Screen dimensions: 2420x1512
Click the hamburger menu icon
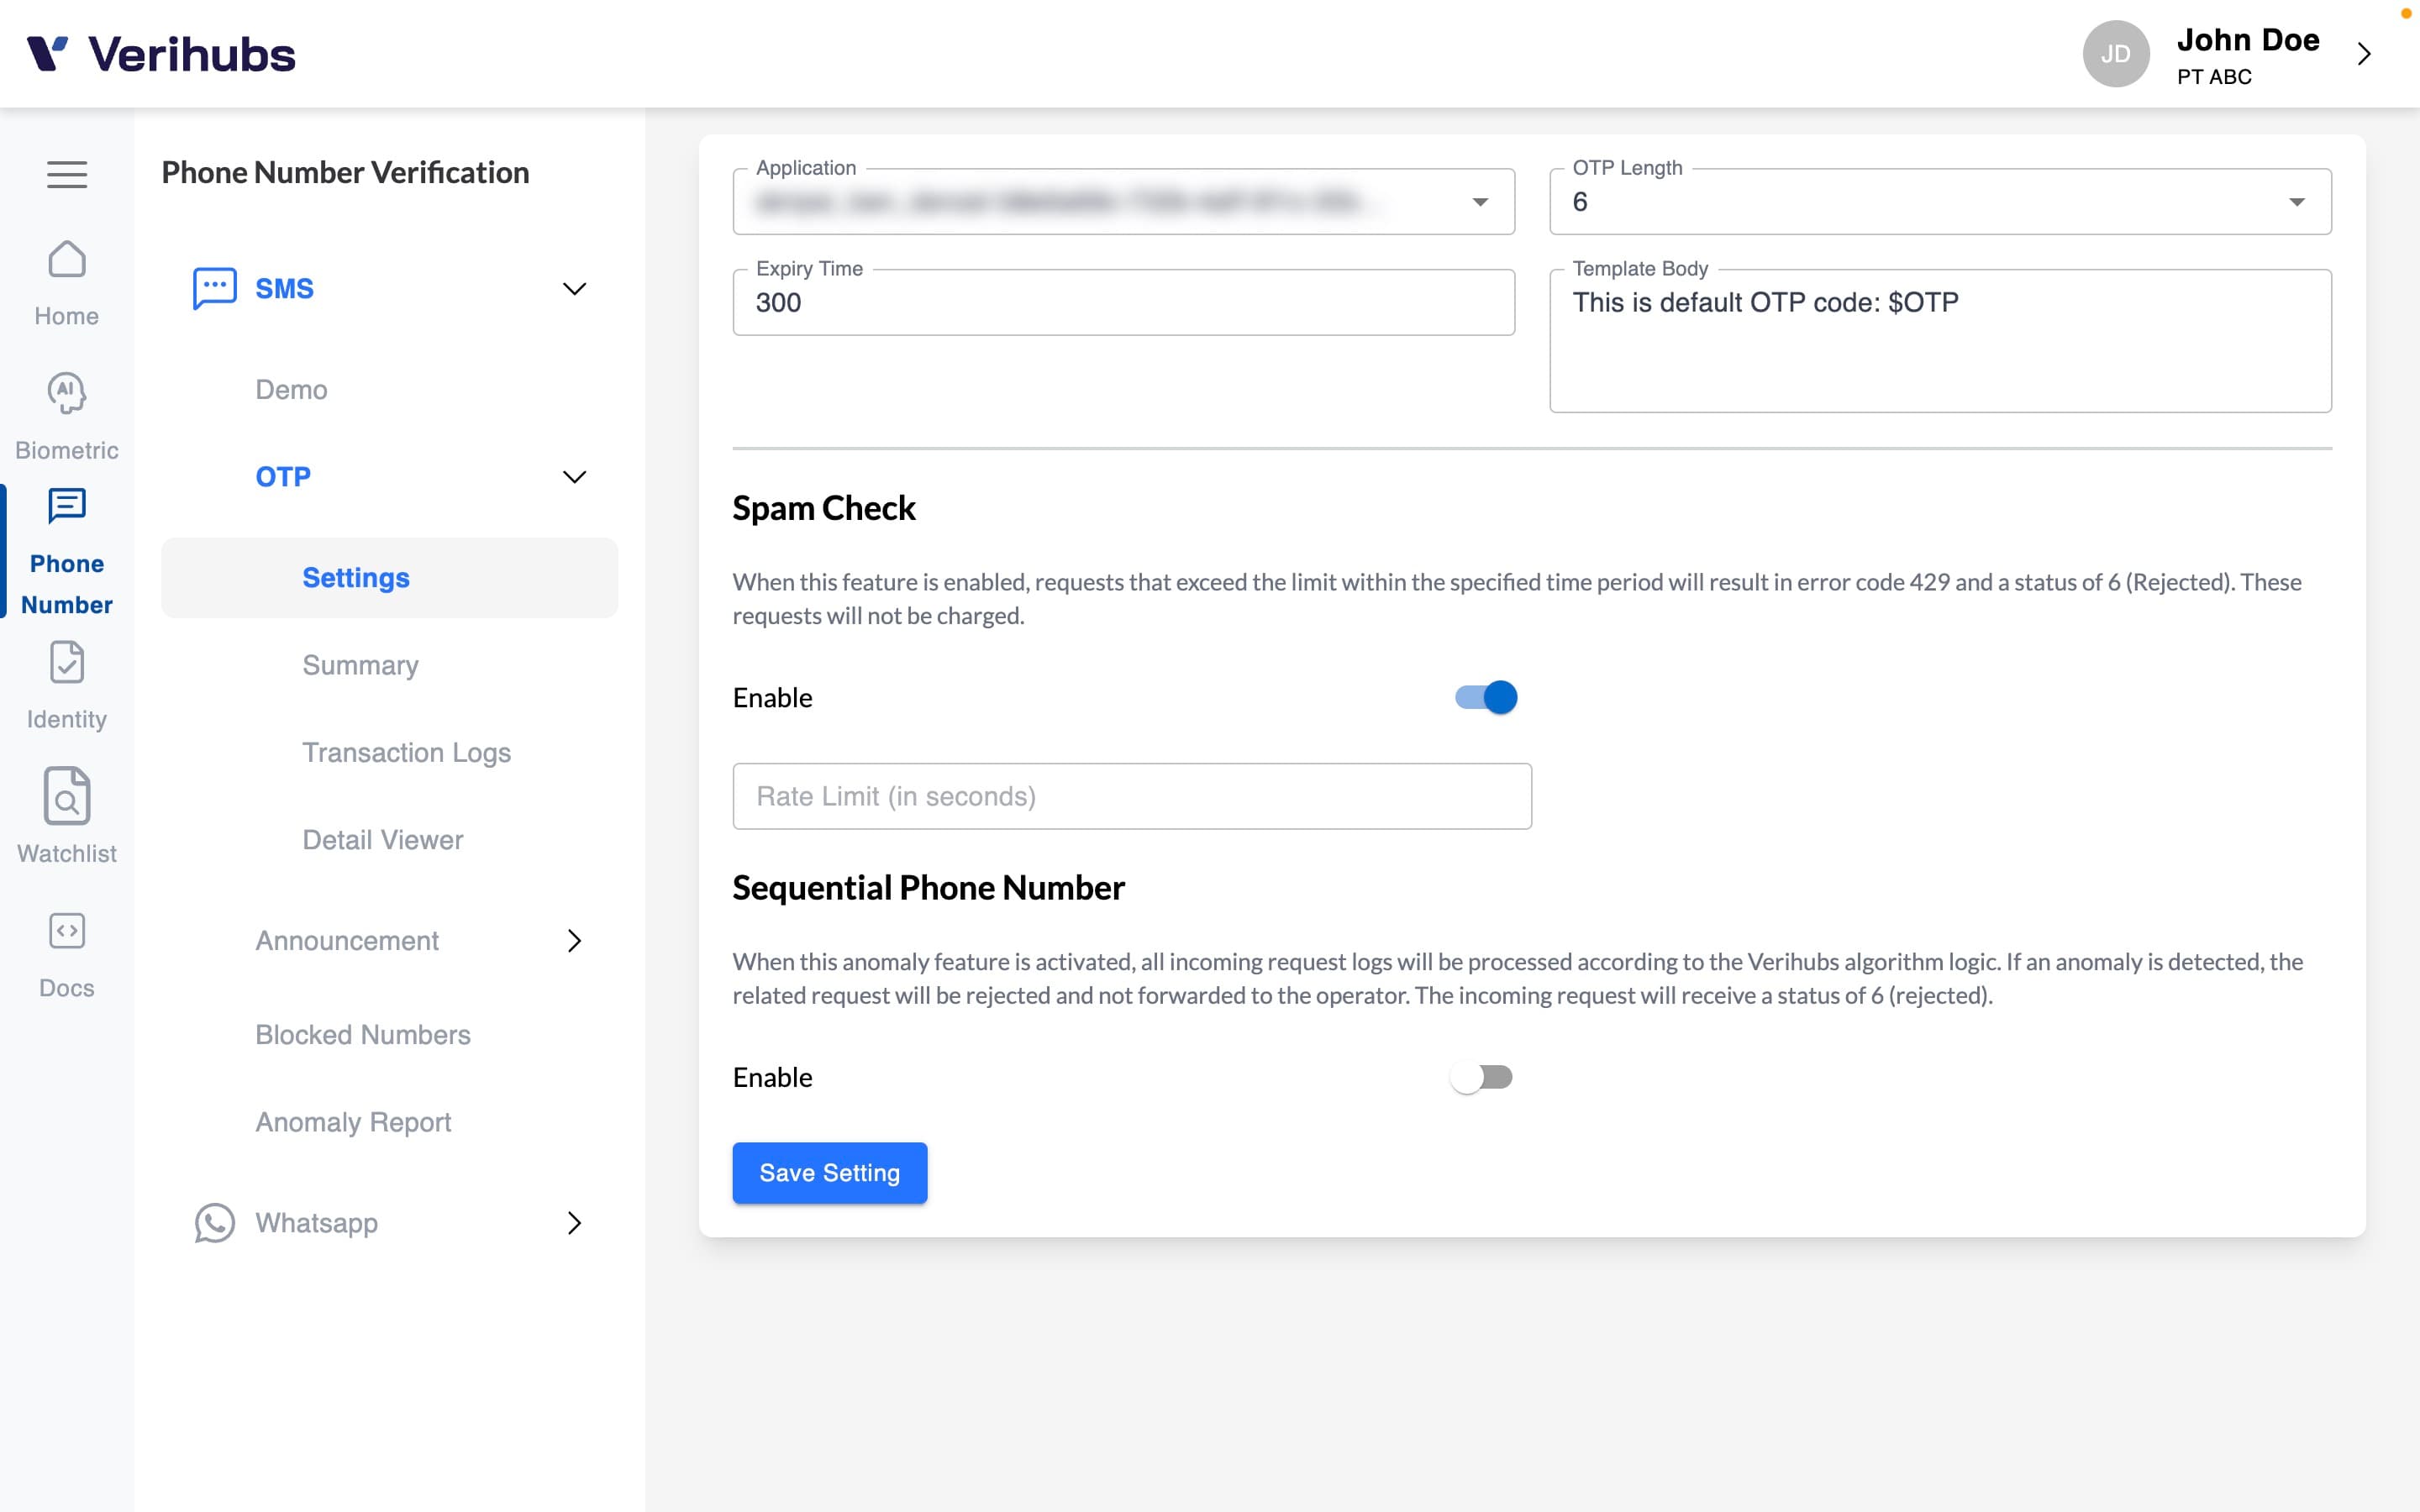[x=66, y=174]
